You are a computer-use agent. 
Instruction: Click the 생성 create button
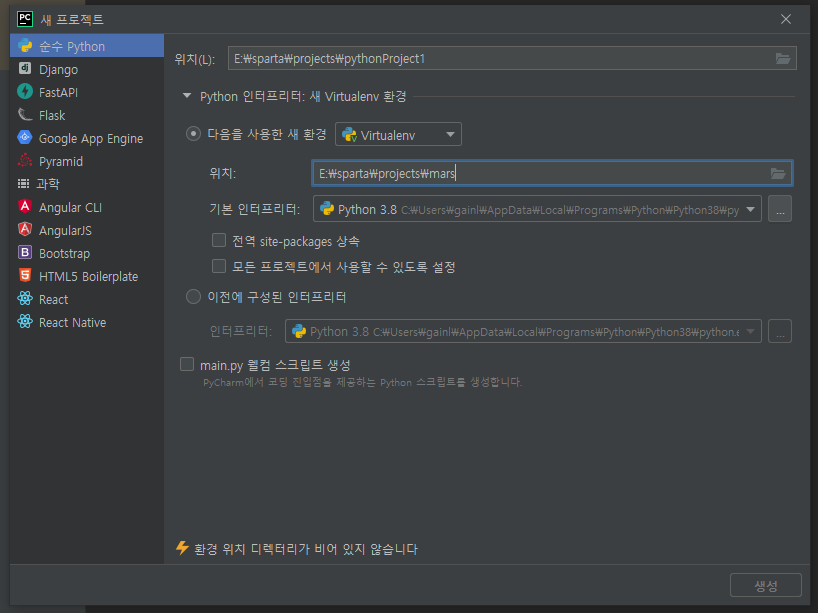(765, 585)
